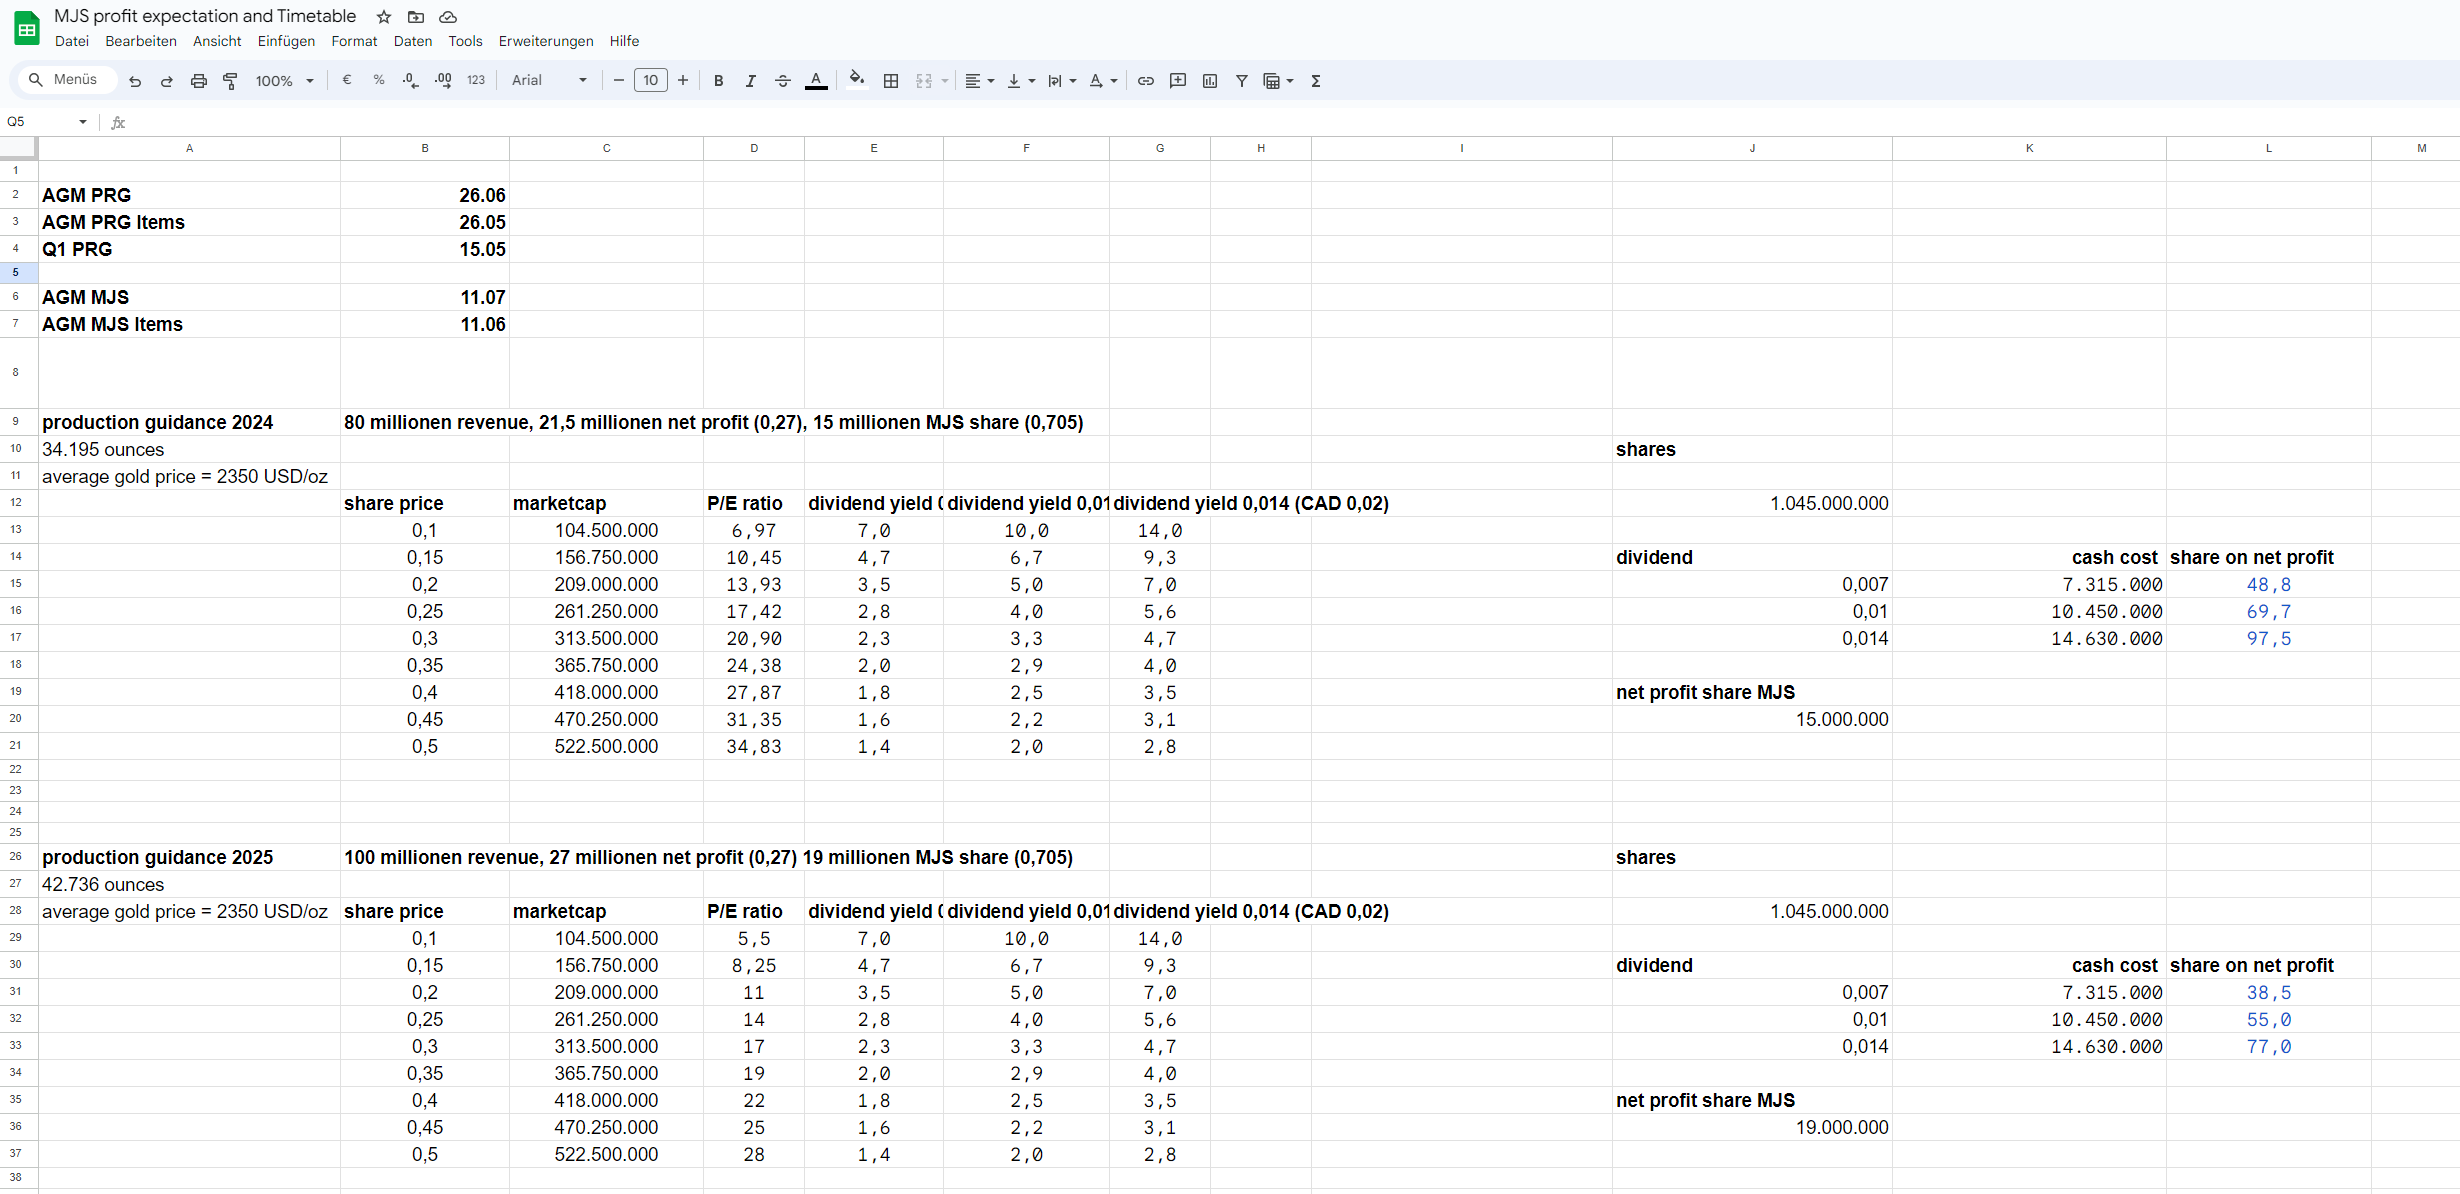
Task: Format as percent button
Action: 379,81
